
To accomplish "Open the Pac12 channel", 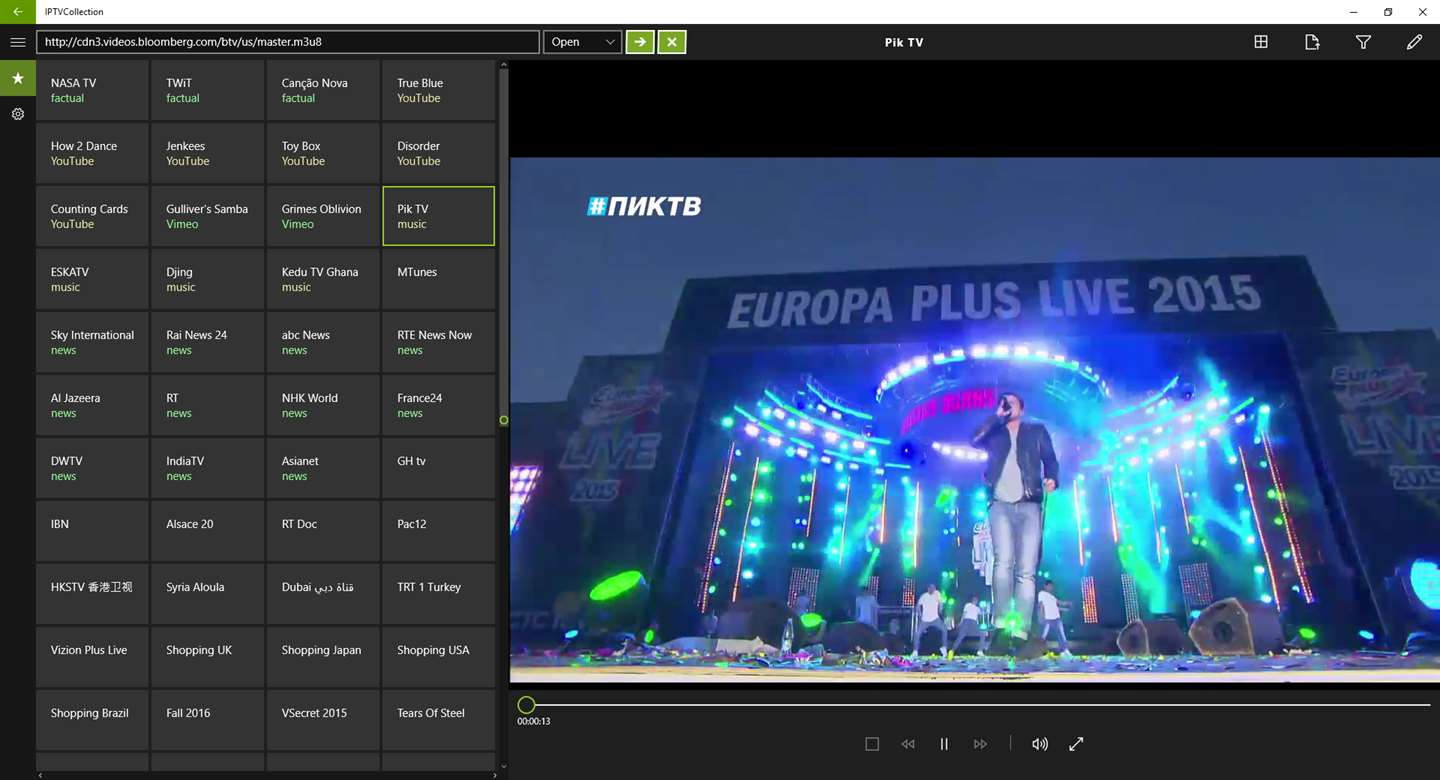I will point(439,531).
